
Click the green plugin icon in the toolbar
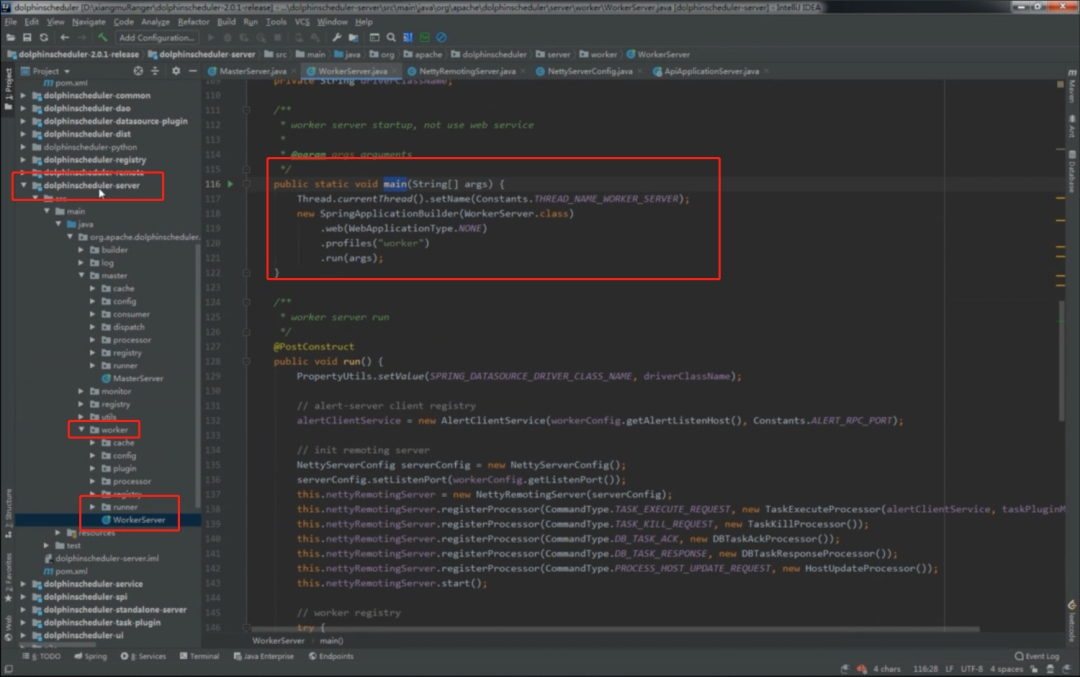coord(424,37)
